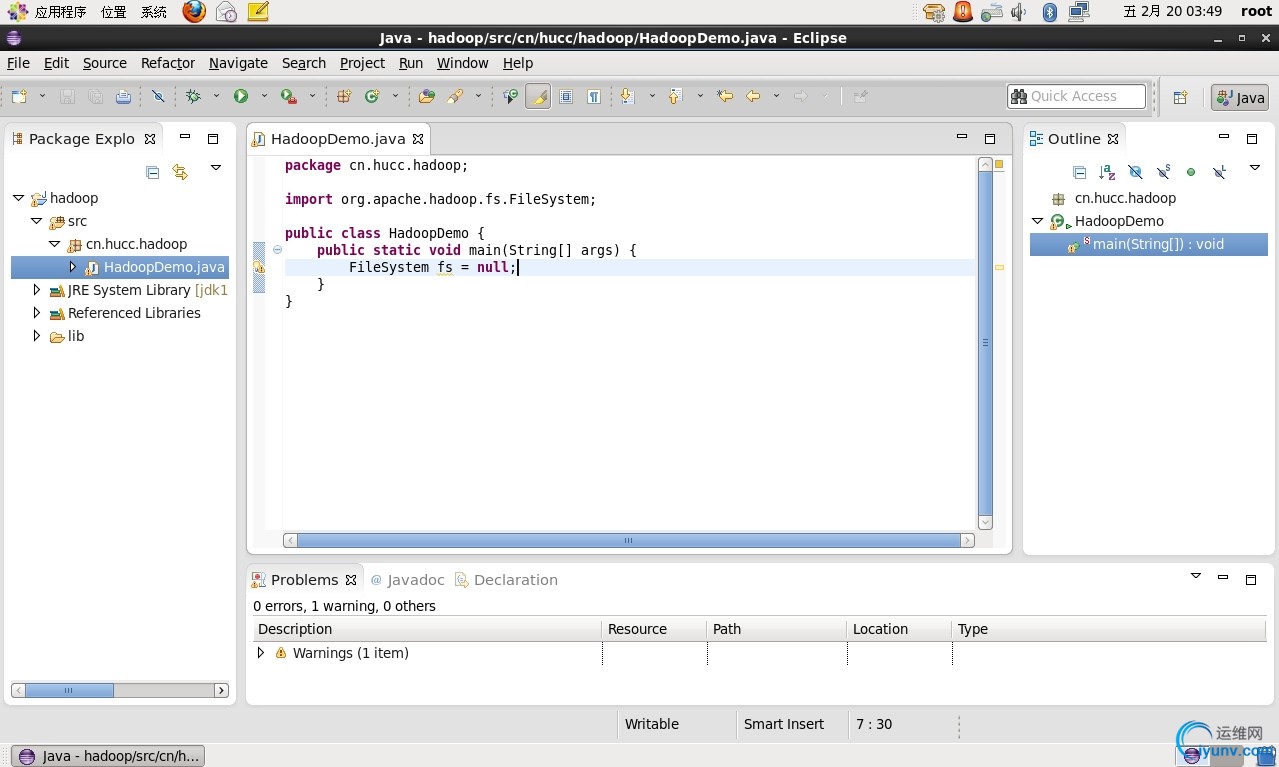Toggle Block Selection Mode icon

click(566, 96)
